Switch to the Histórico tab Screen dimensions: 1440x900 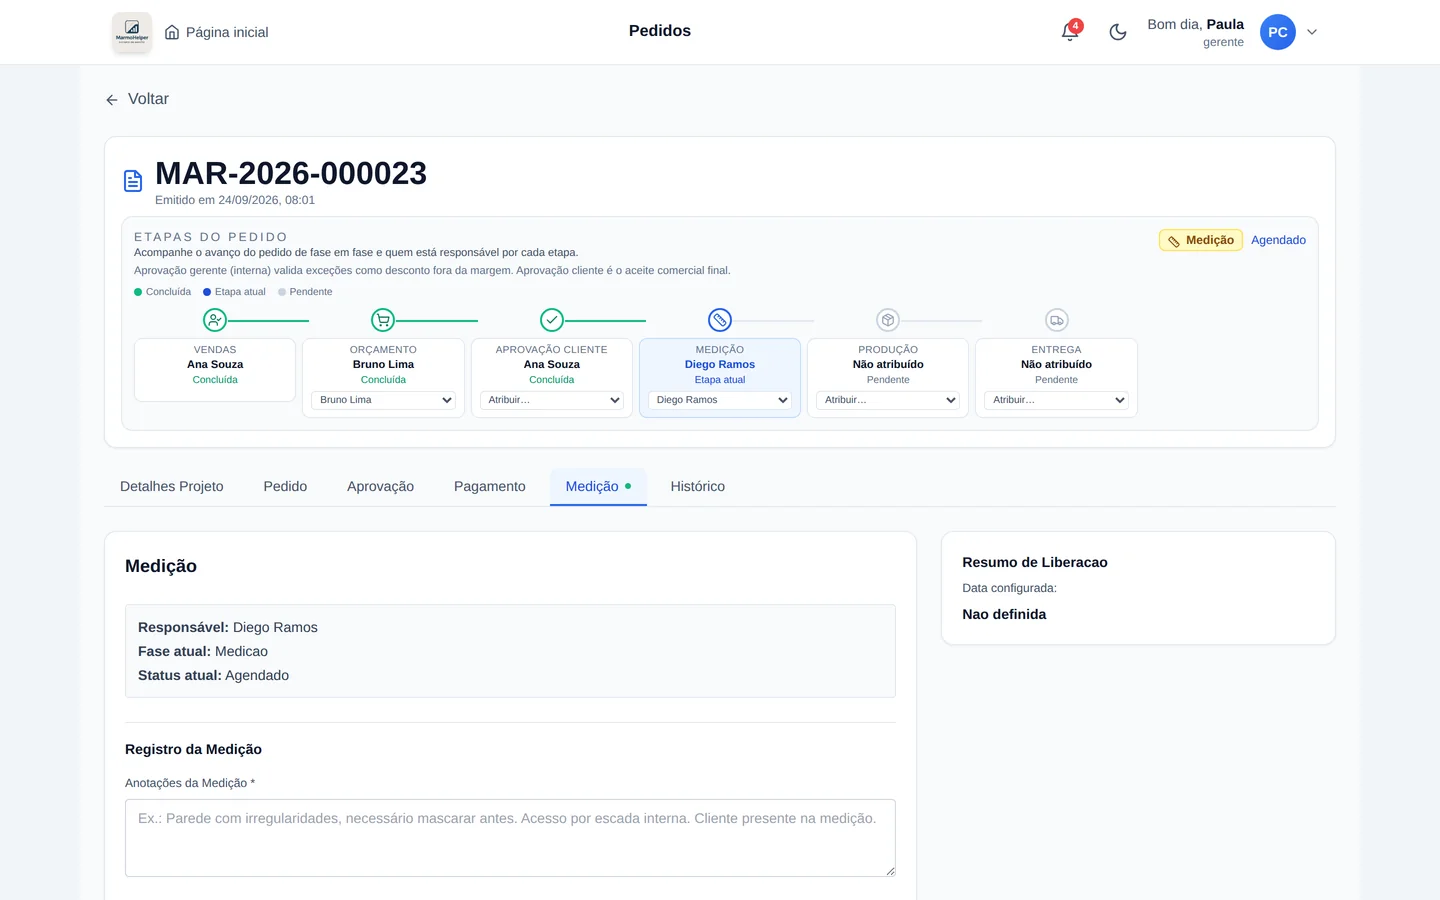pos(698,487)
